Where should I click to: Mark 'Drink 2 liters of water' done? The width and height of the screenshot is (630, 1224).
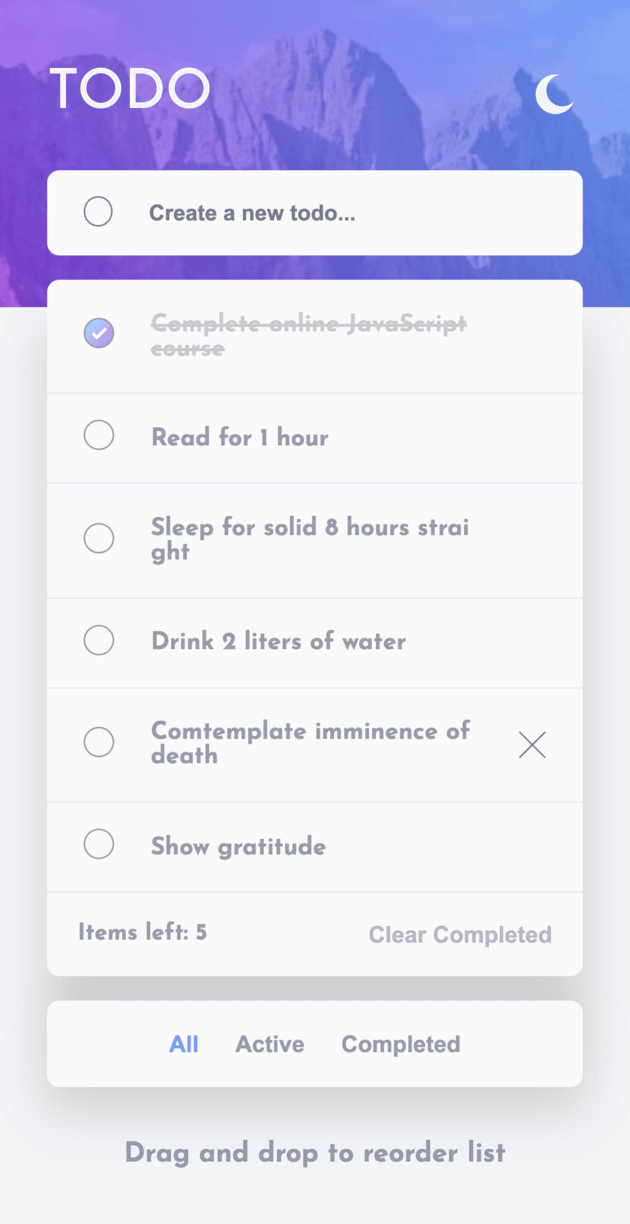point(98,640)
